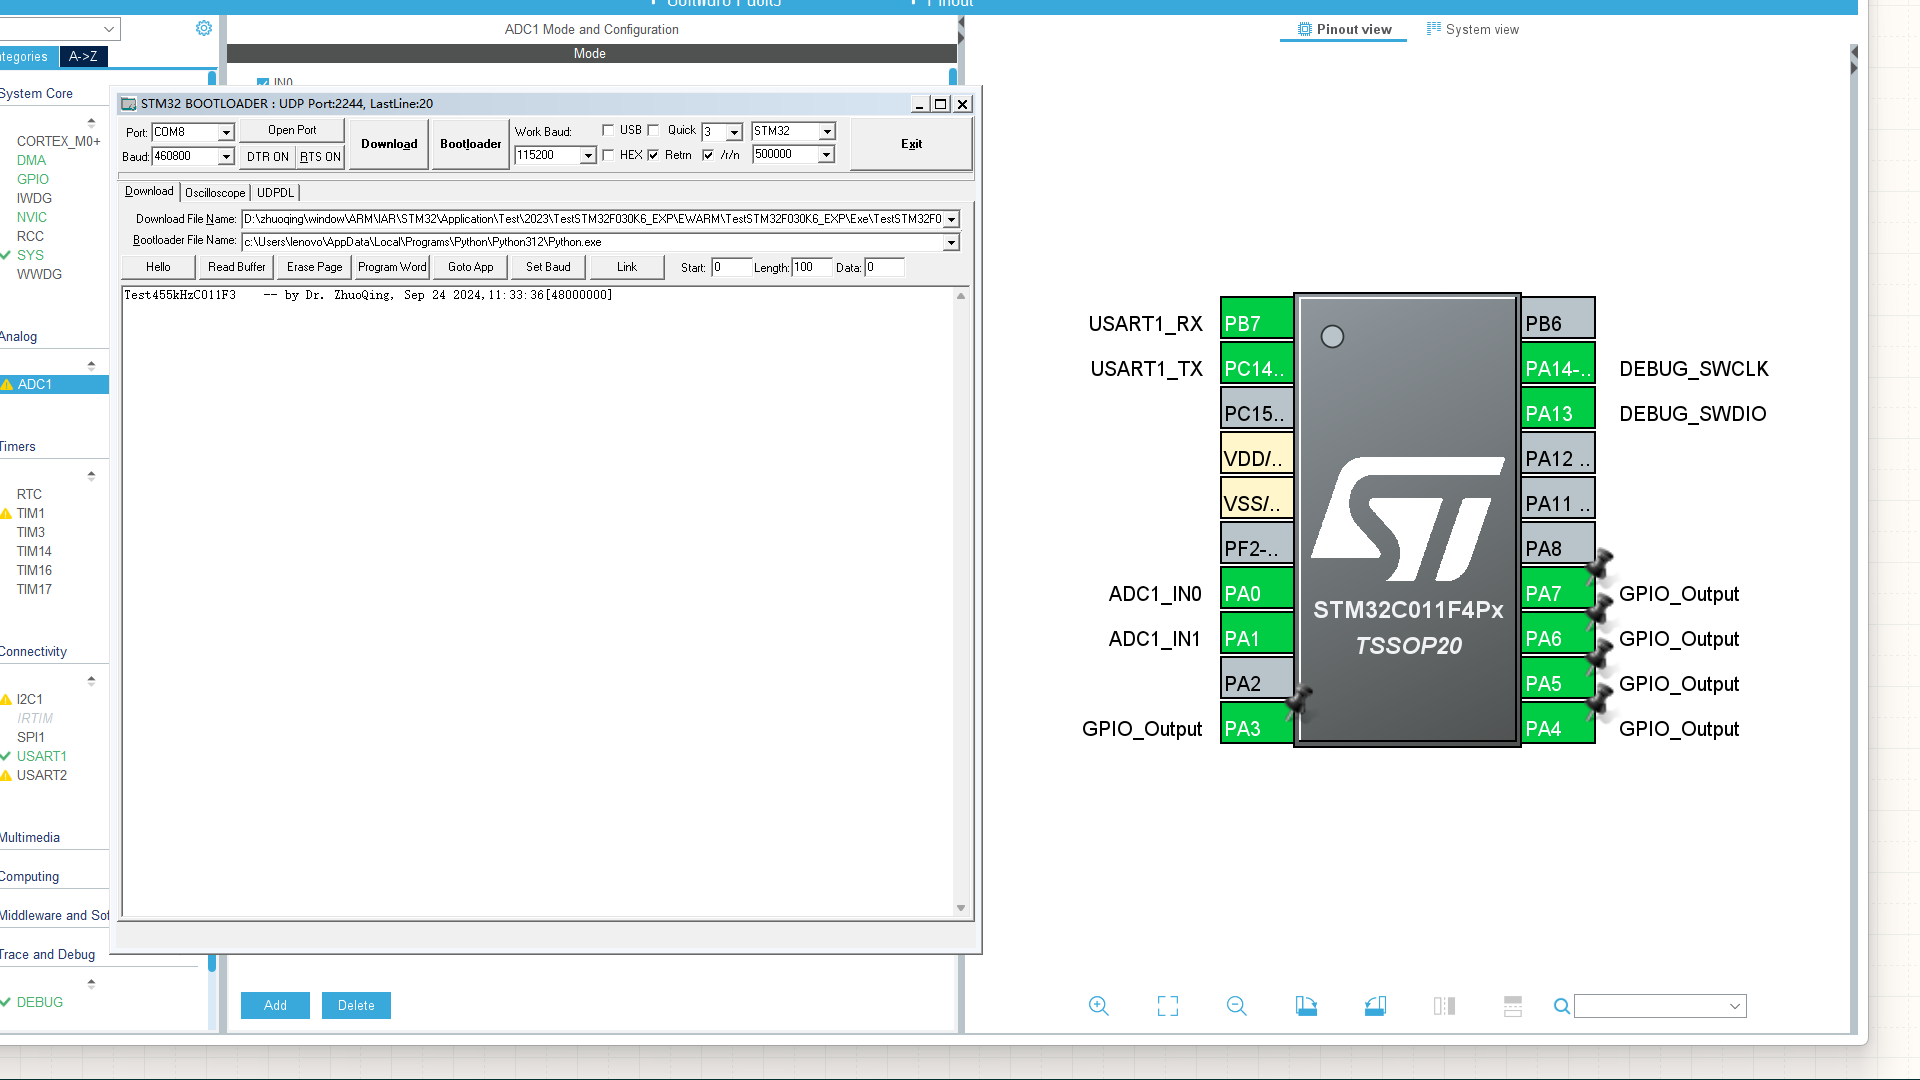Image resolution: width=1920 pixels, height=1080 pixels.
Task: Click the Bootloader button
Action: 471,144
